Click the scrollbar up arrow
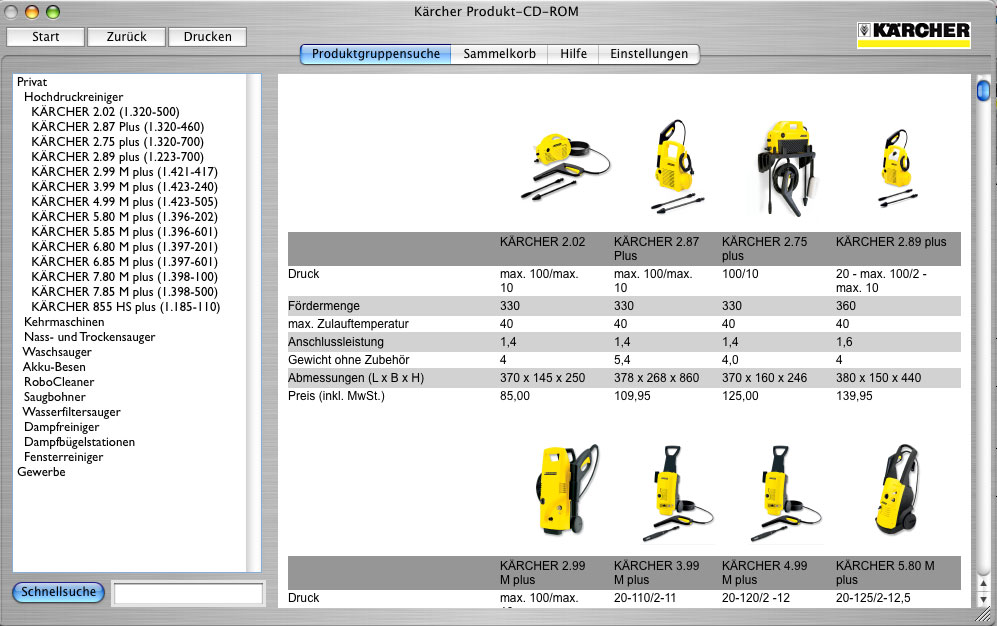997x626 pixels. click(983, 583)
